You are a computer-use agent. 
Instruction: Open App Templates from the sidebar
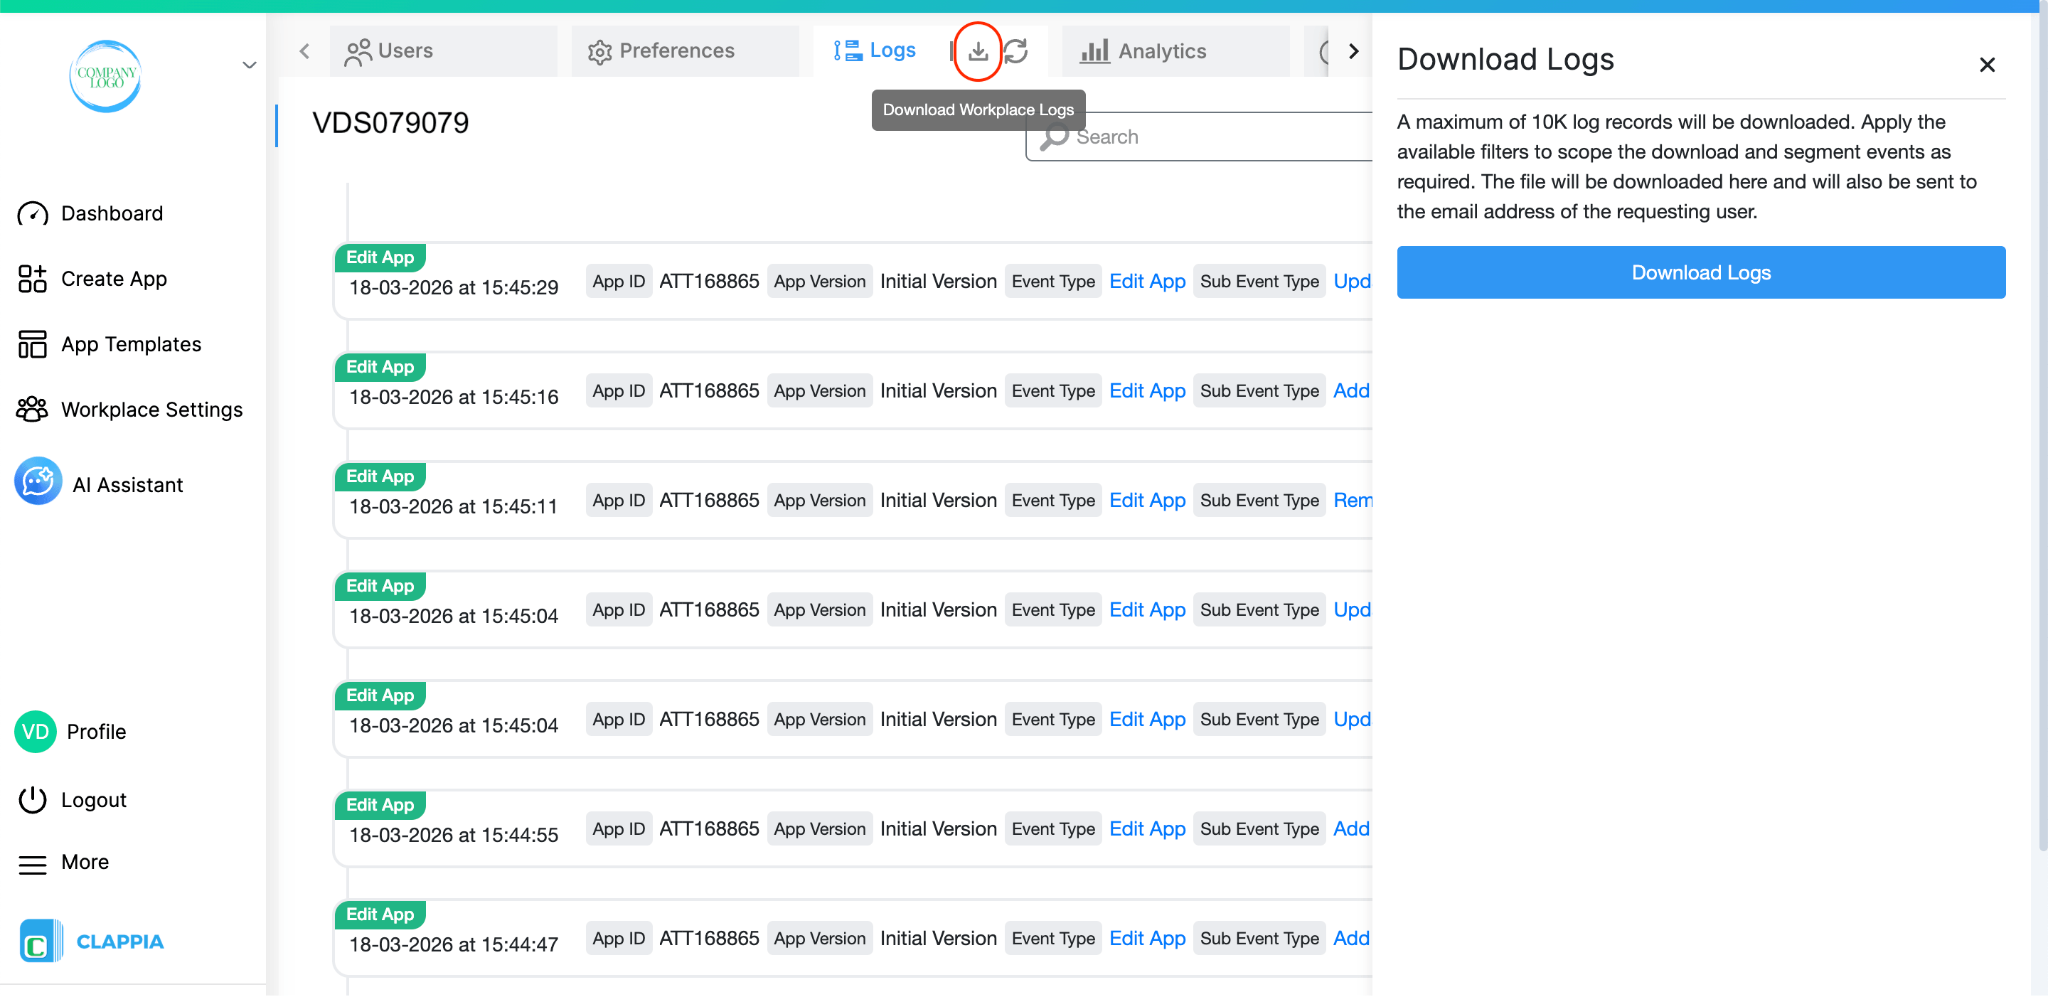[x=129, y=344]
